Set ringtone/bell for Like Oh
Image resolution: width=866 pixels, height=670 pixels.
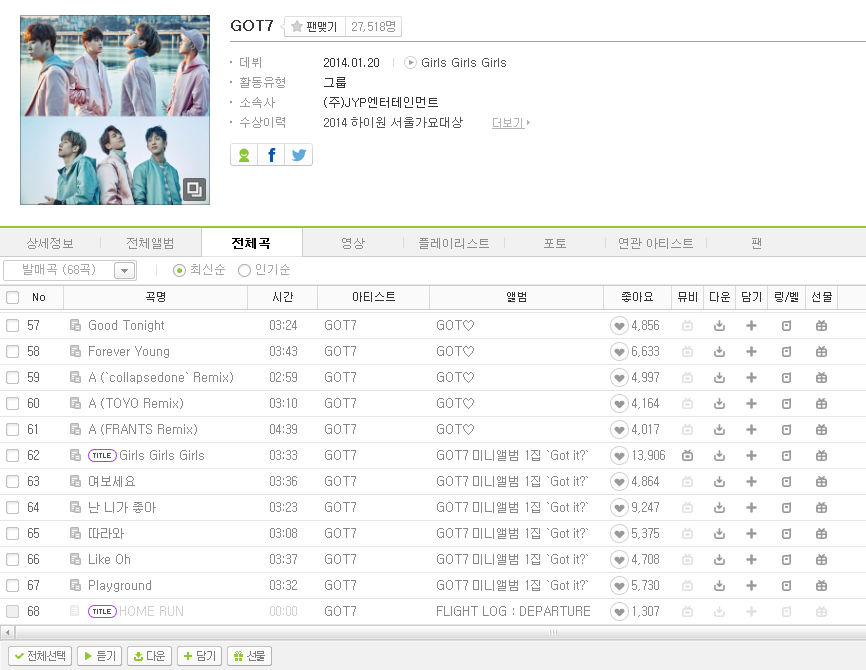[786, 560]
